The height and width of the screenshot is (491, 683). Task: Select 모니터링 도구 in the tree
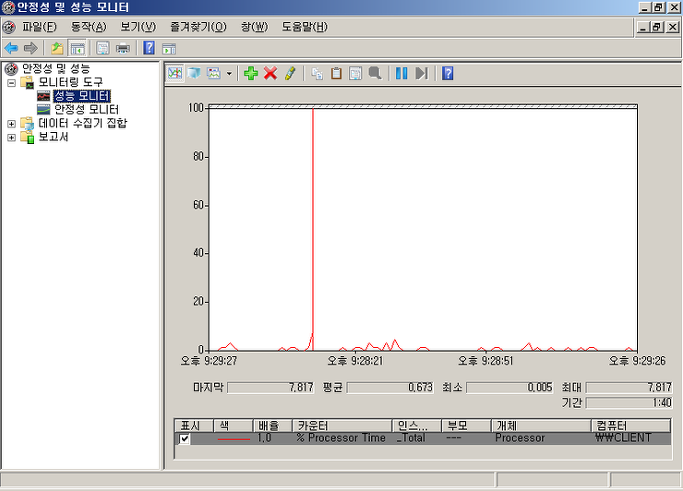[71, 82]
